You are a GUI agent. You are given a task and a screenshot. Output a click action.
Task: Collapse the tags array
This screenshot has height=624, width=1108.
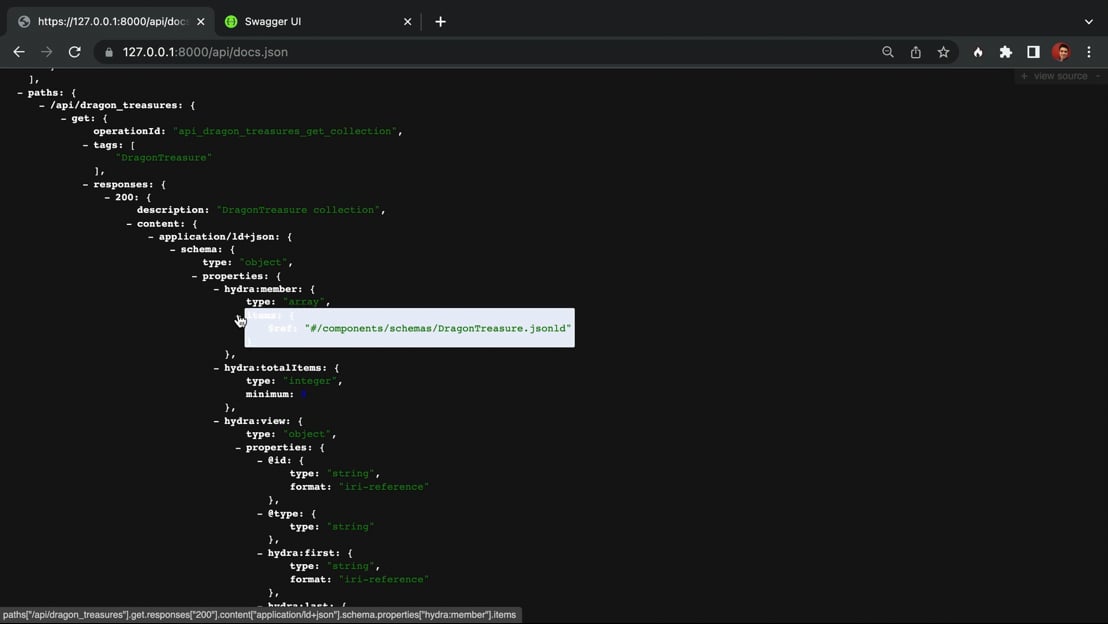pos(86,145)
